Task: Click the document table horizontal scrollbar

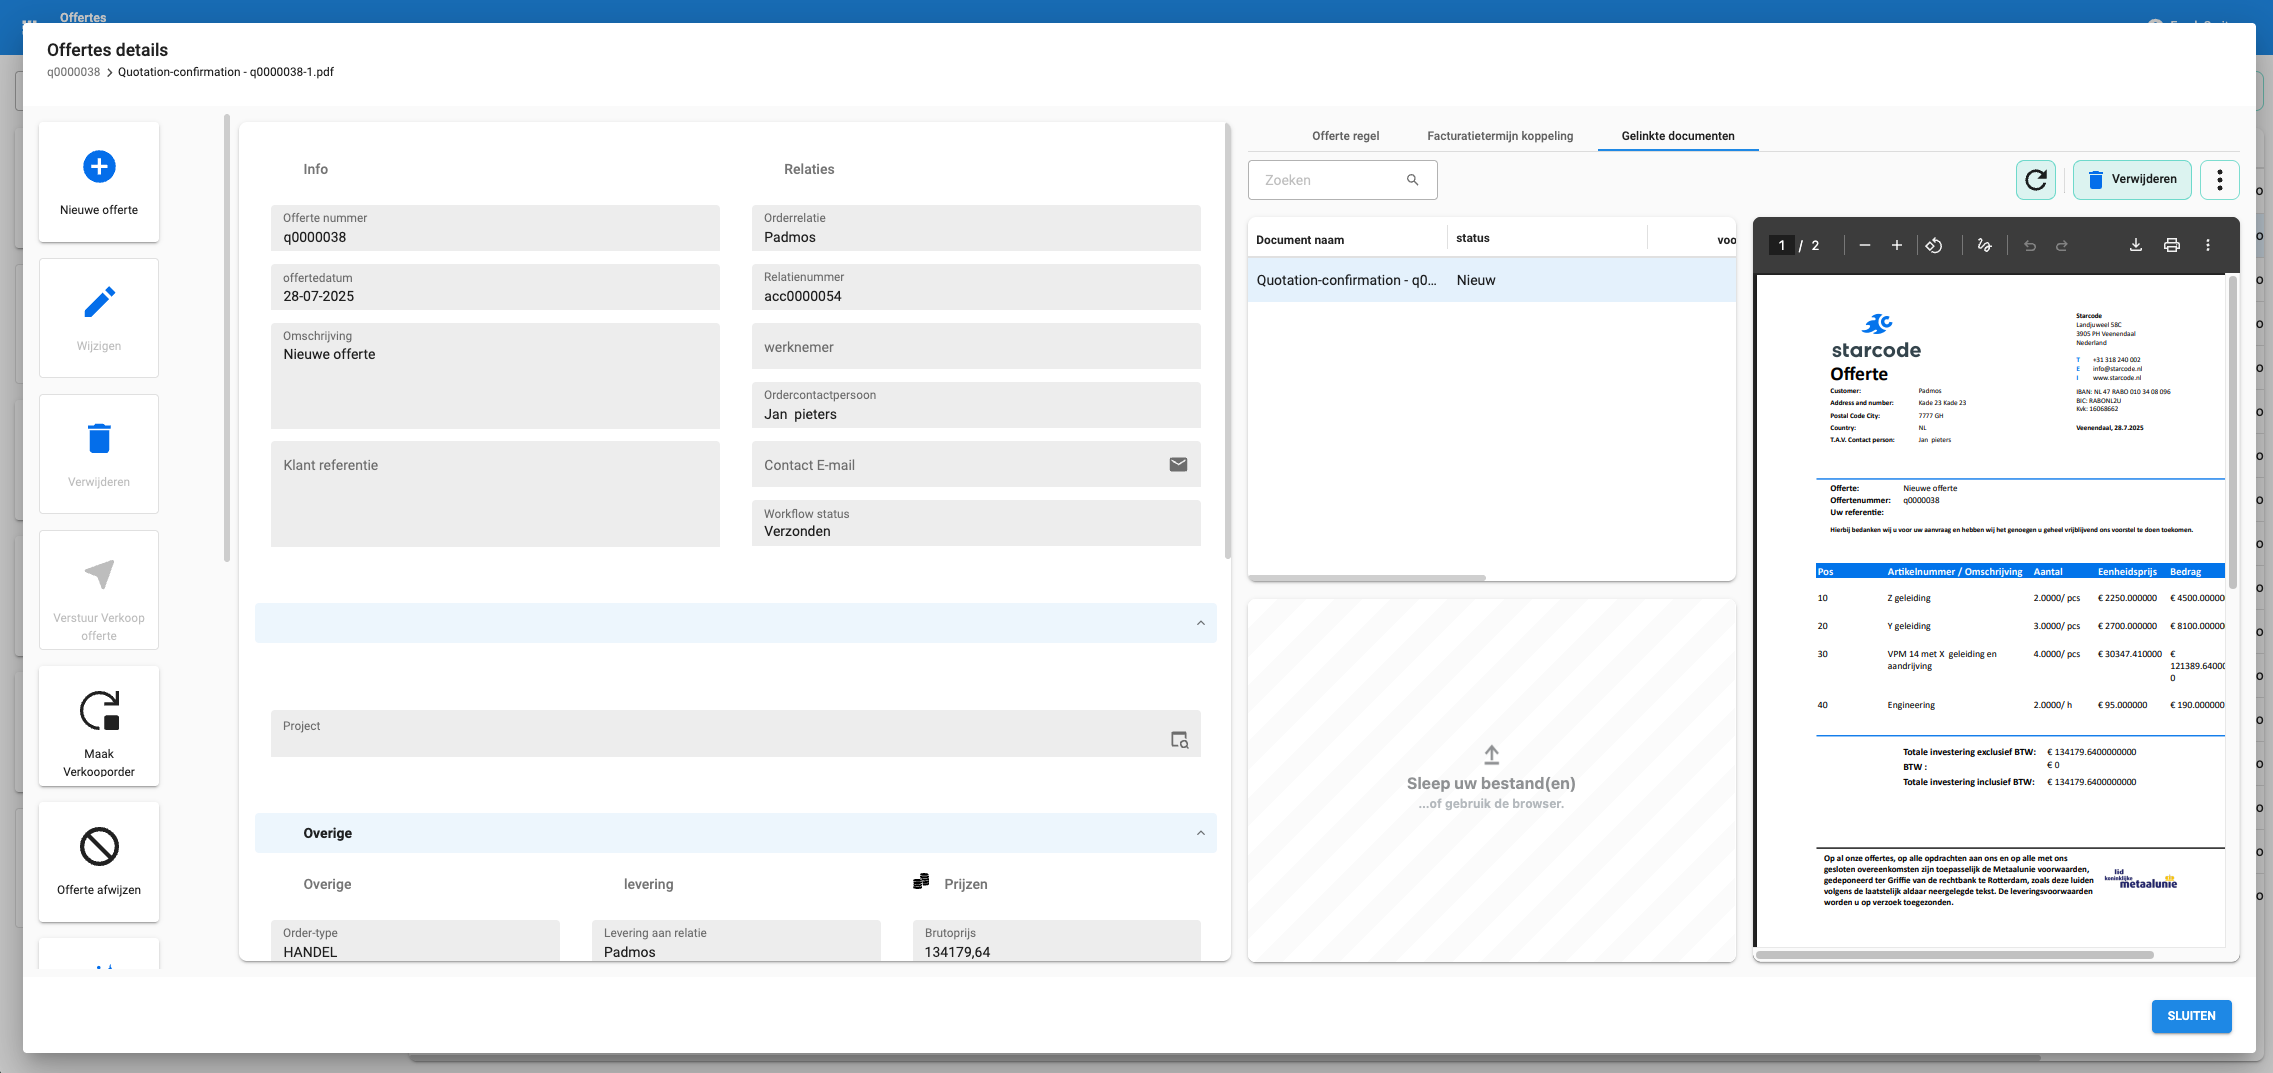Action: 1366,578
